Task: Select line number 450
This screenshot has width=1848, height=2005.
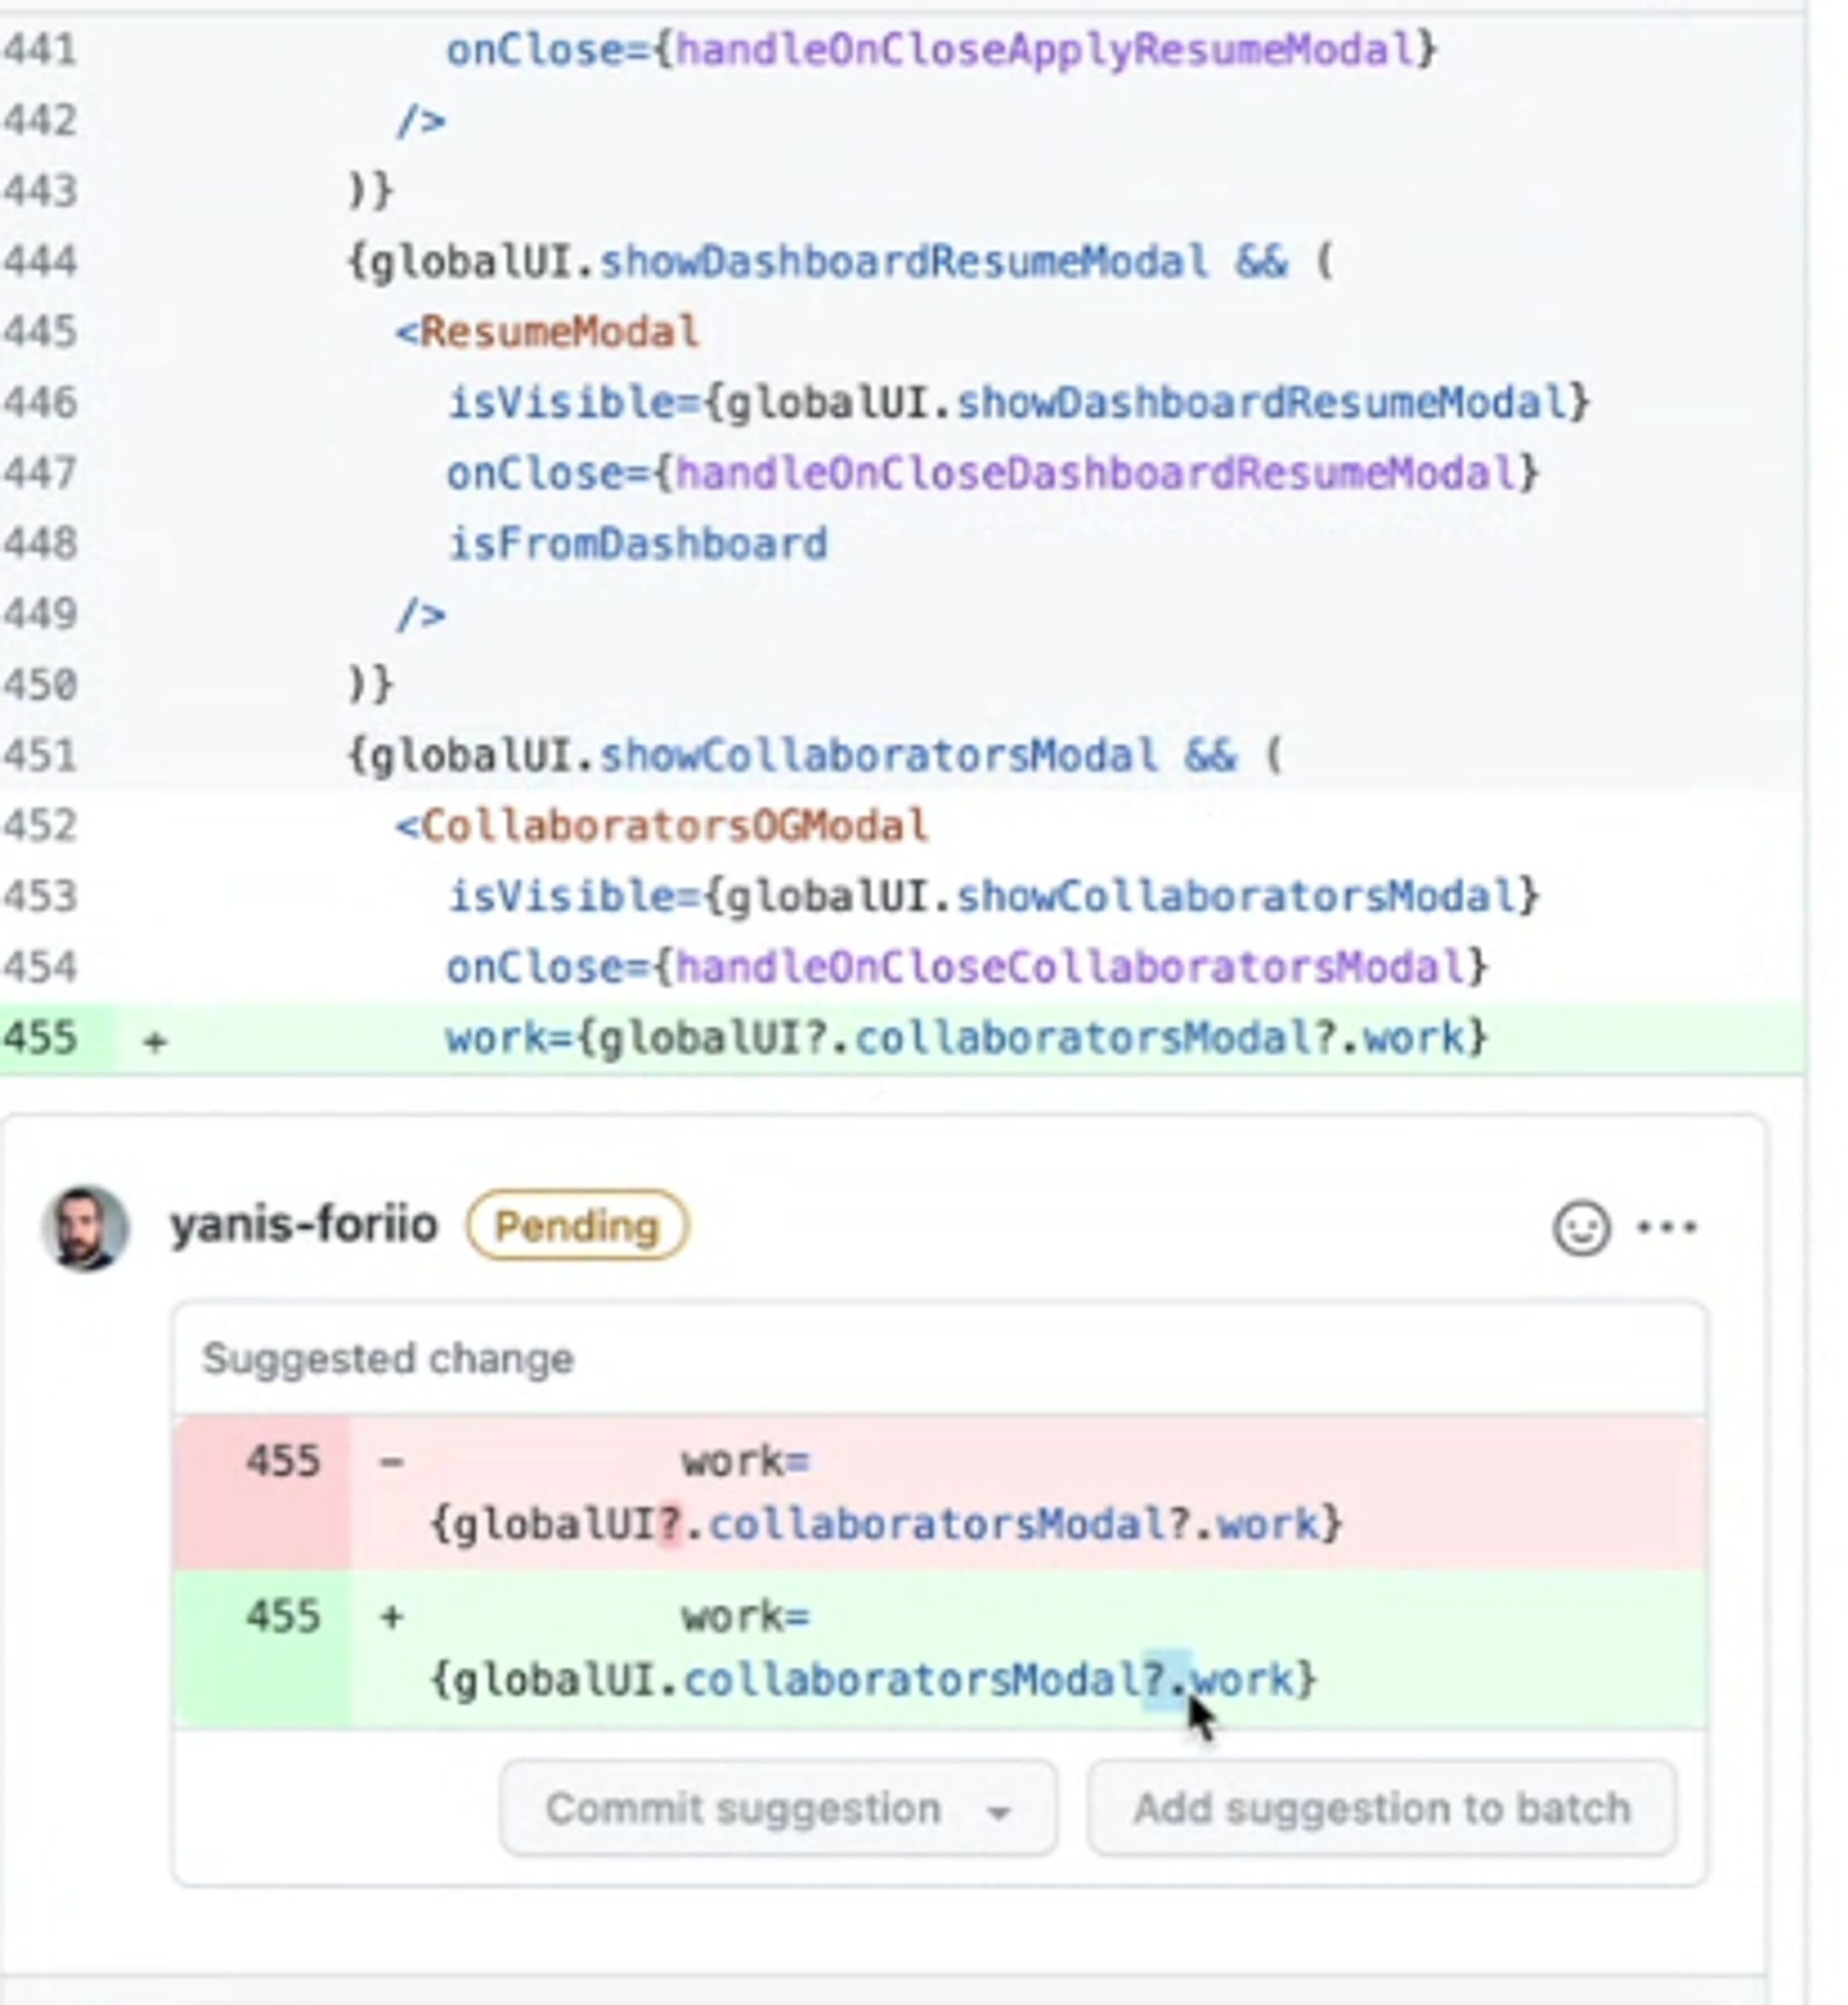Action: tap(41, 685)
